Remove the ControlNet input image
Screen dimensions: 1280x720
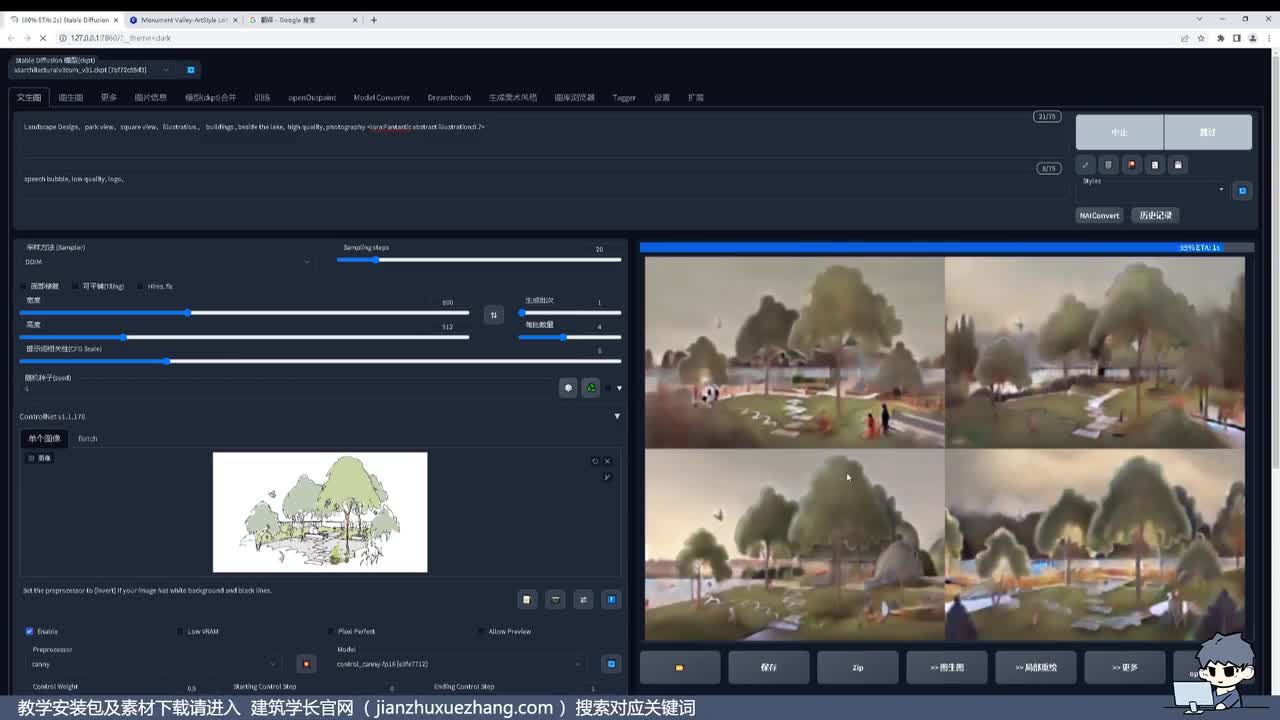(607, 461)
